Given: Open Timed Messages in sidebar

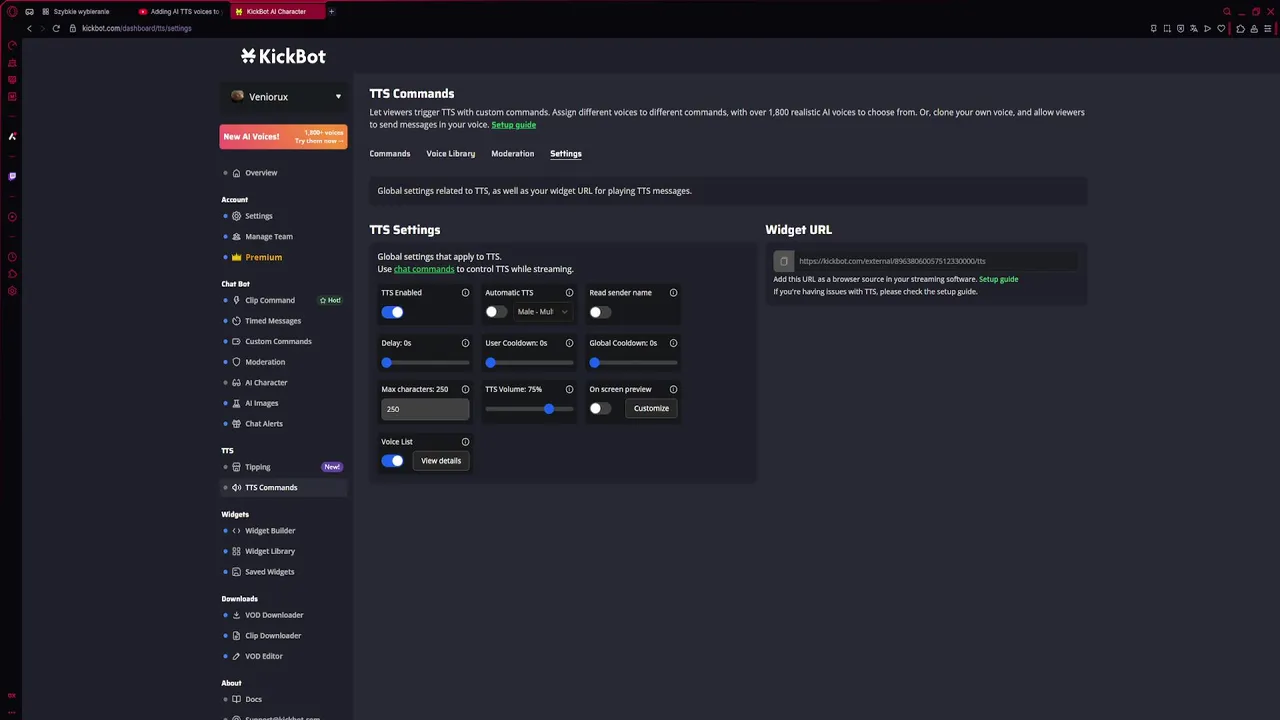Looking at the screenshot, I should 273,321.
